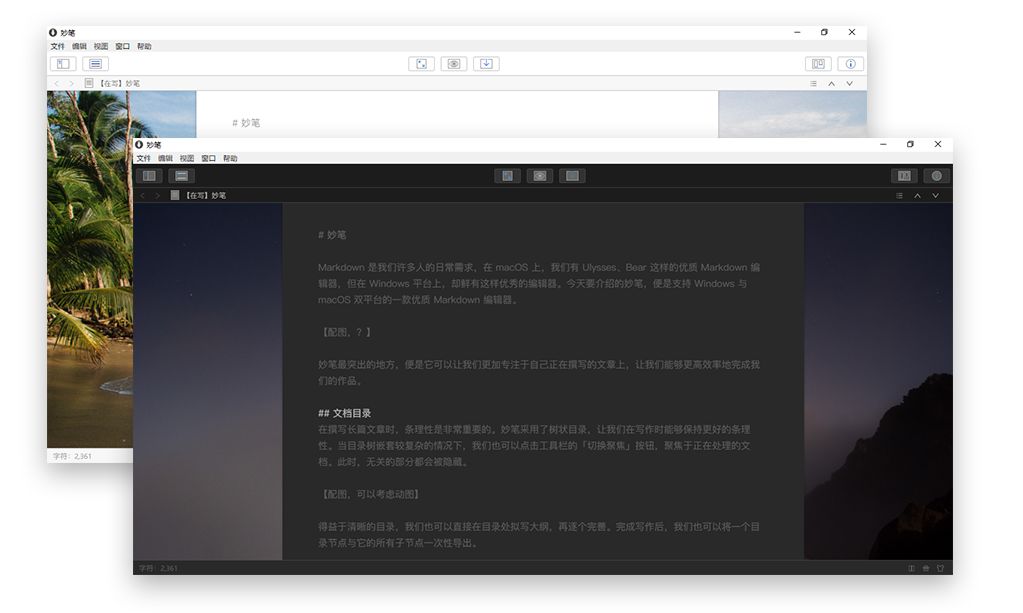Image resolution: width=1023 pixels, height=613 pixels.
Task: Open 文件 menu in front dark window
Action: 144,158
